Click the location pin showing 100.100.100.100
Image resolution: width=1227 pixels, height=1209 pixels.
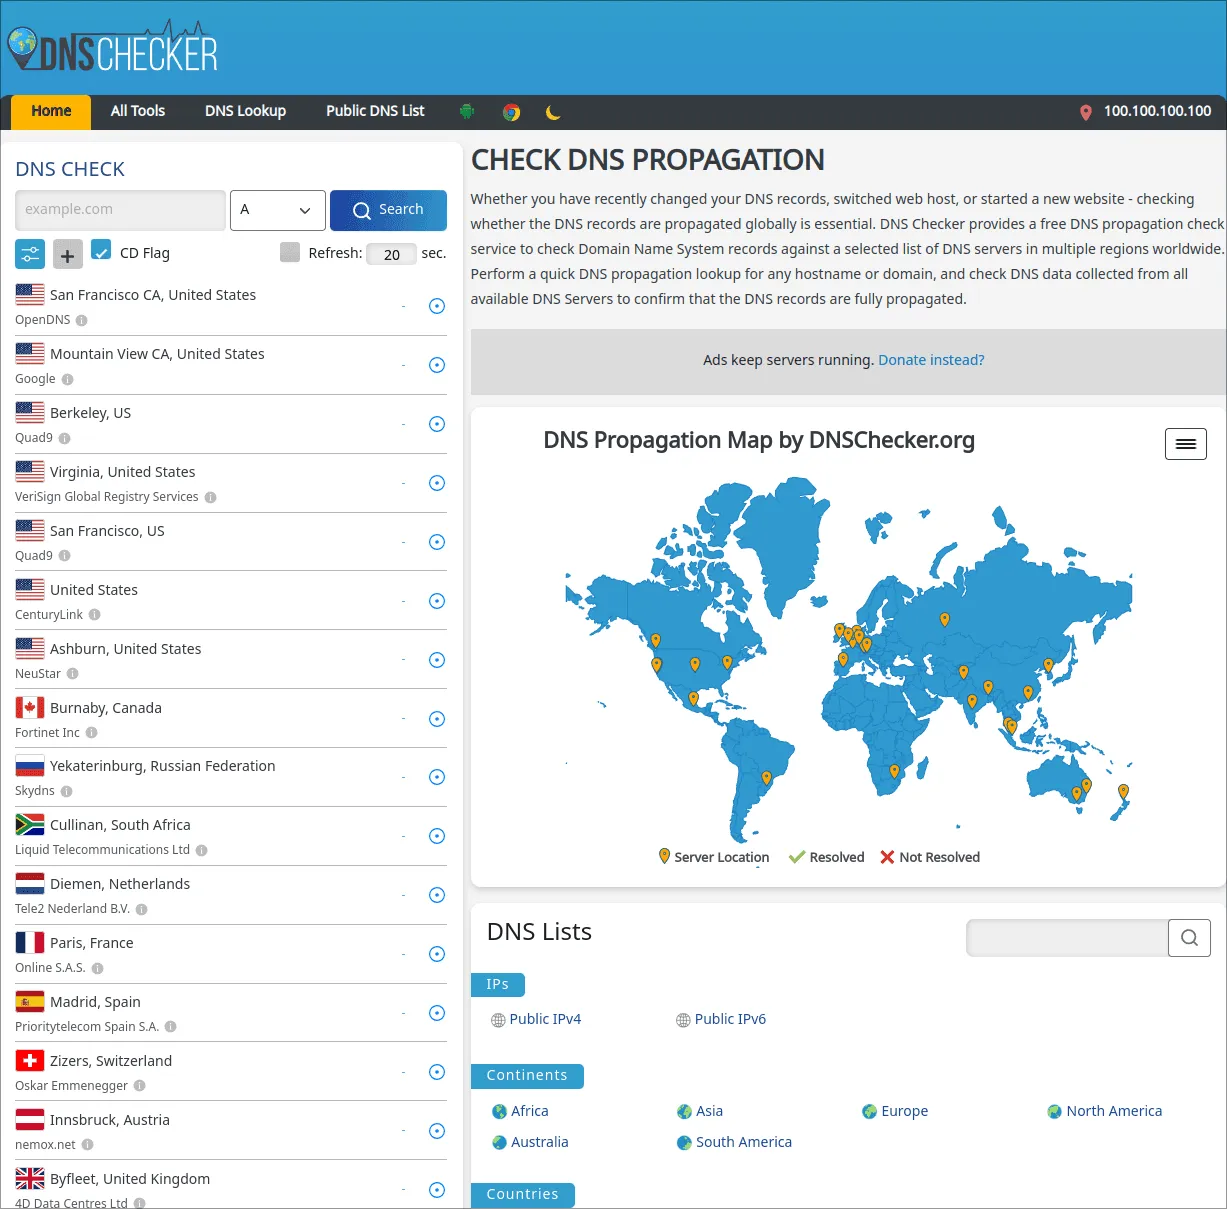click(x=1085, y=112)
